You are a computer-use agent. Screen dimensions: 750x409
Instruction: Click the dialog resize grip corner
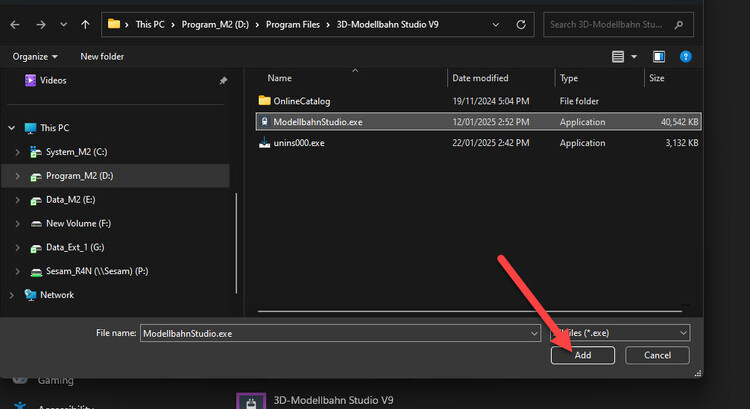coord(698,373)
